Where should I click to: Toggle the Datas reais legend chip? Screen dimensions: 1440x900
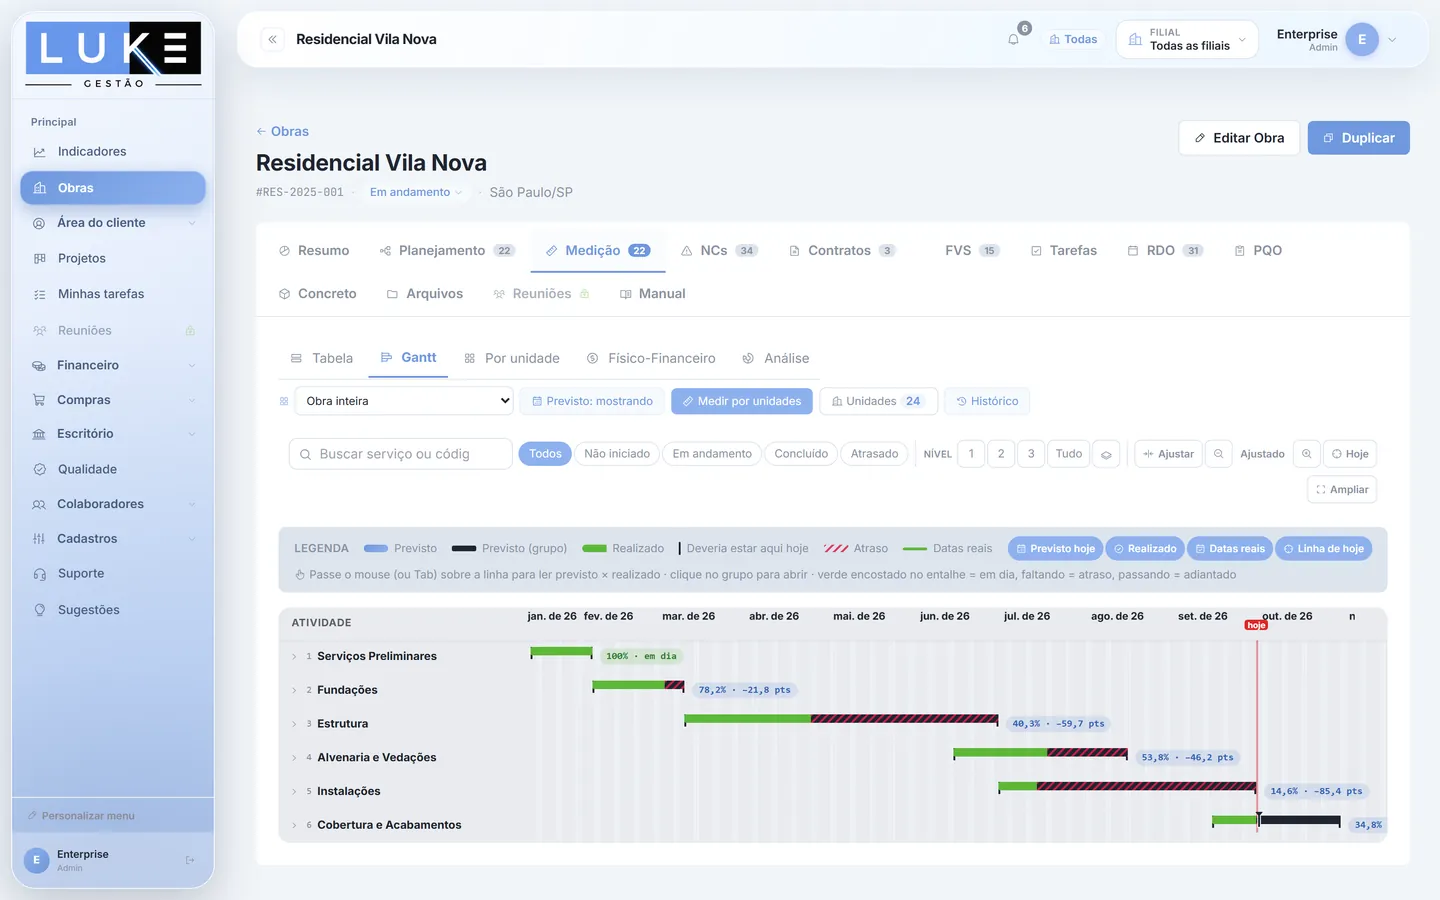[x=1230, y=549]
